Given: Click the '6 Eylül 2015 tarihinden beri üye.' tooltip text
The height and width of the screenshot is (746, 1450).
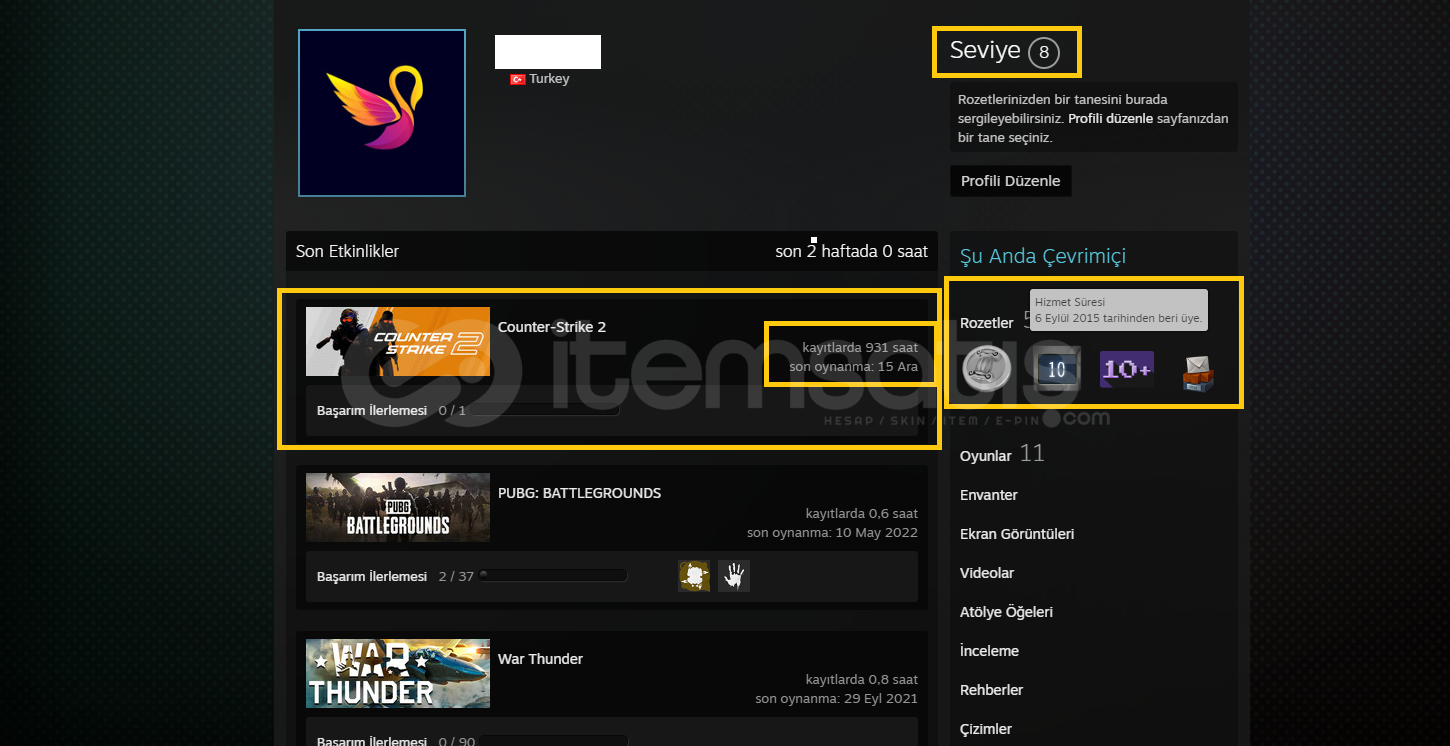Looking at the screenshot, I should 1118,320.
